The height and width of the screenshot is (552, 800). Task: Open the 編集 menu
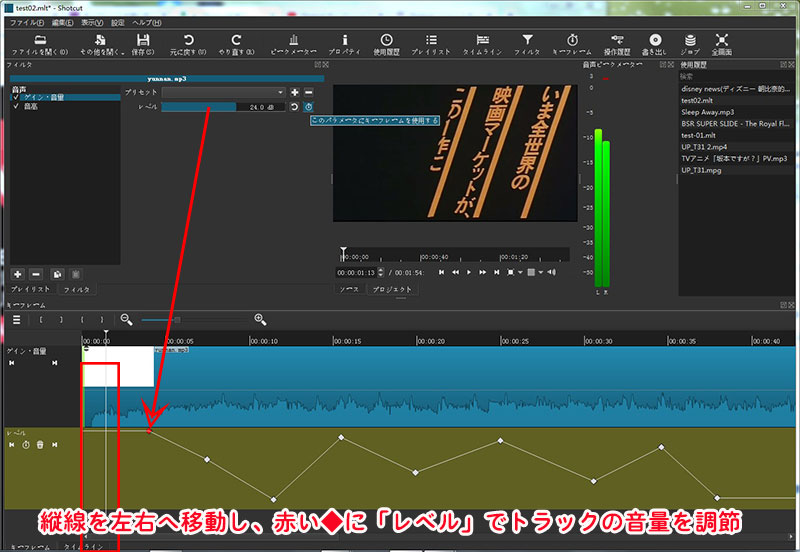(62, 22)
